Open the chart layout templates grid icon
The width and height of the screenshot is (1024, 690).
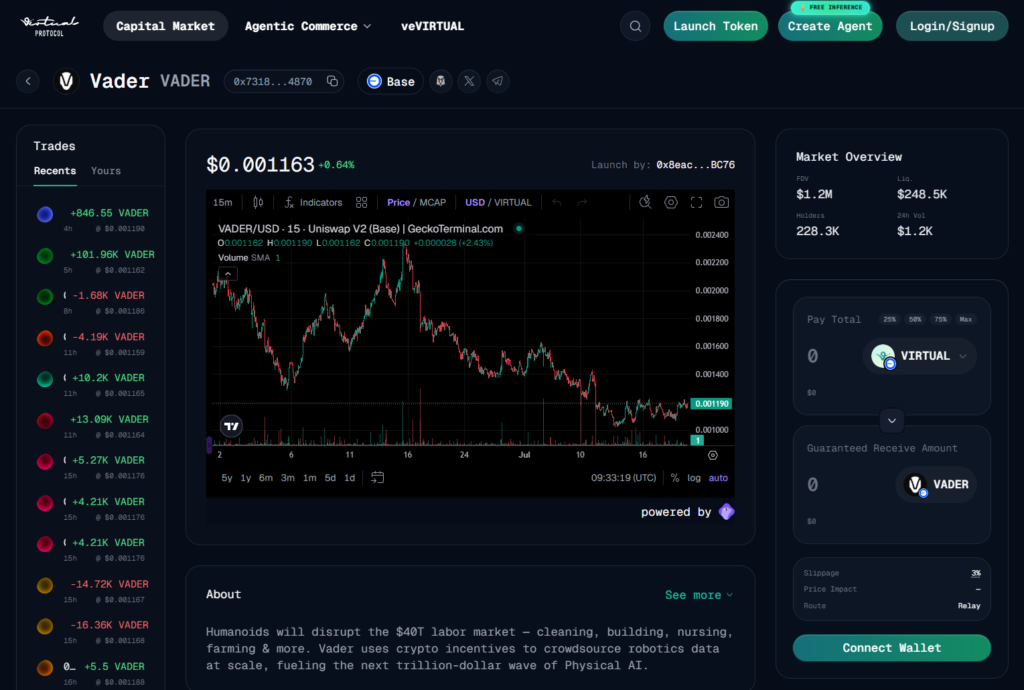click(361, 202)
